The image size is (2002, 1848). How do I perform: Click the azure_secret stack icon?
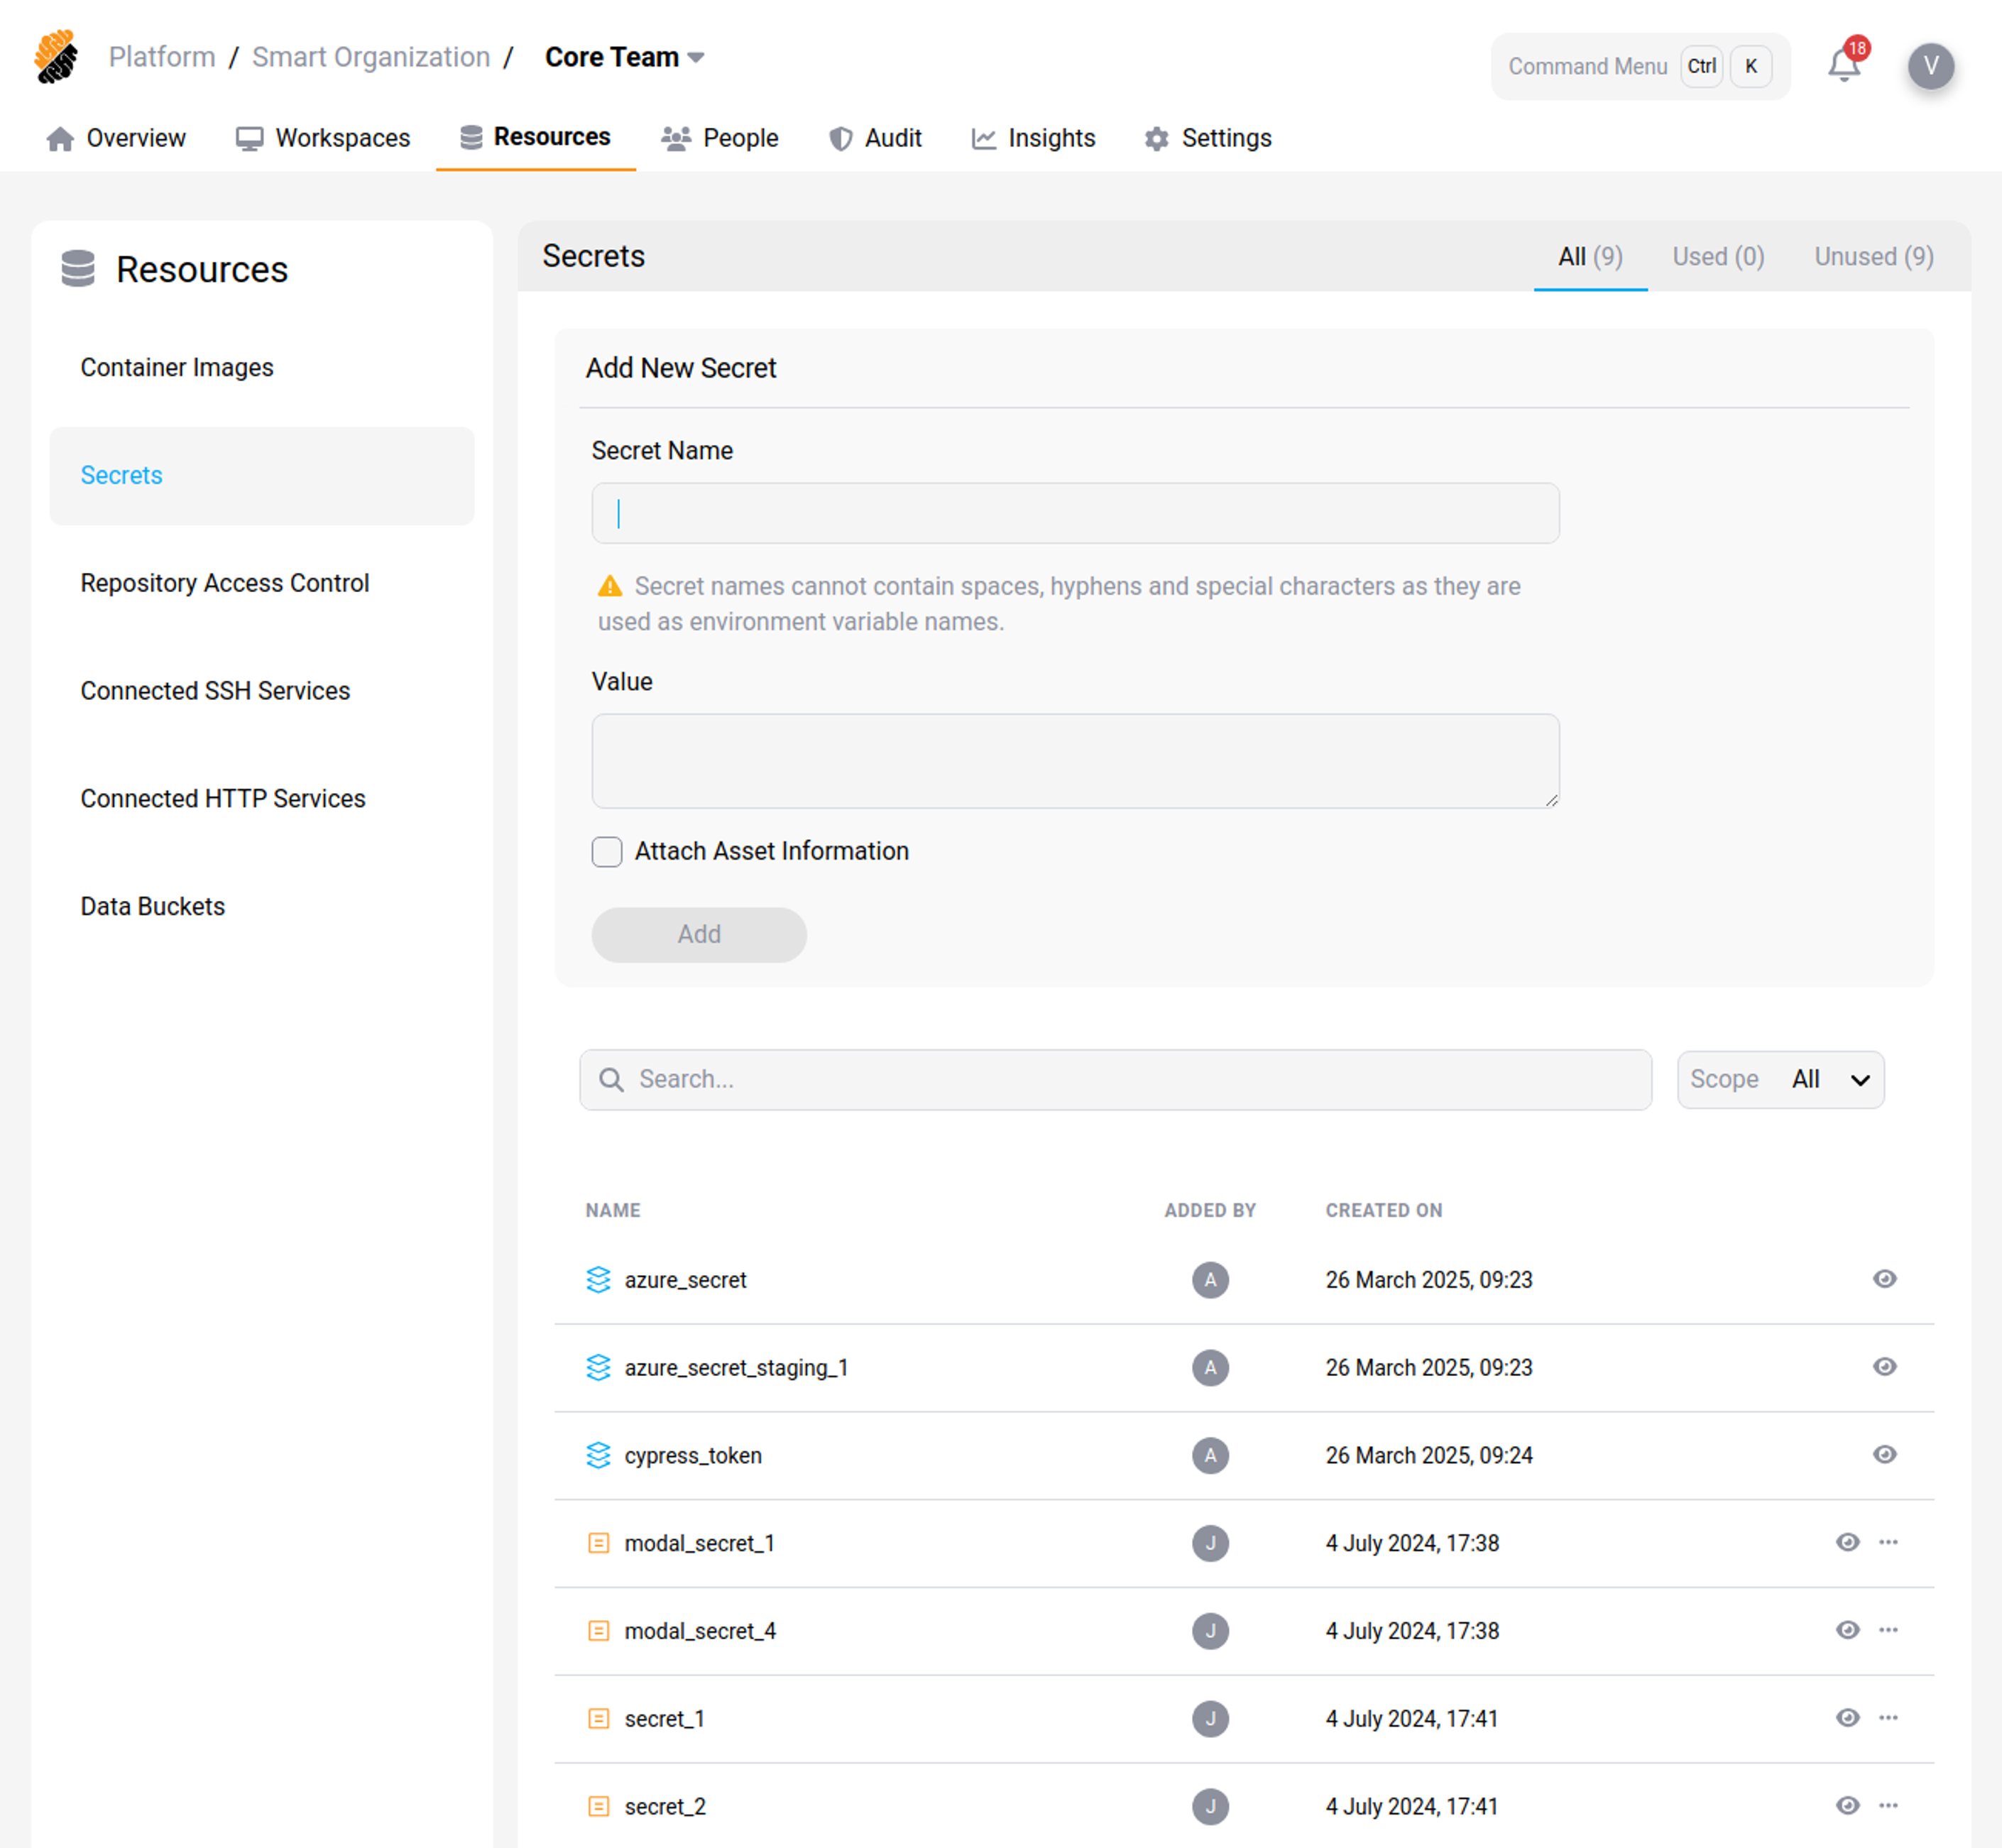click(598, 1280)
